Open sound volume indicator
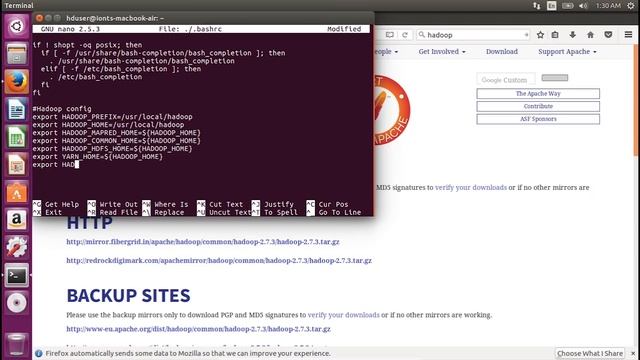The height and width of the screenshot is (360, 640). [583, 5]
